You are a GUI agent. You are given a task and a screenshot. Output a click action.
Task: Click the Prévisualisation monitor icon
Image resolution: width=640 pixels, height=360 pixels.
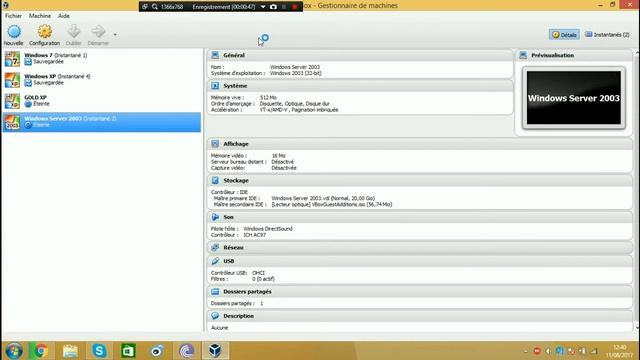coord(523,55)
